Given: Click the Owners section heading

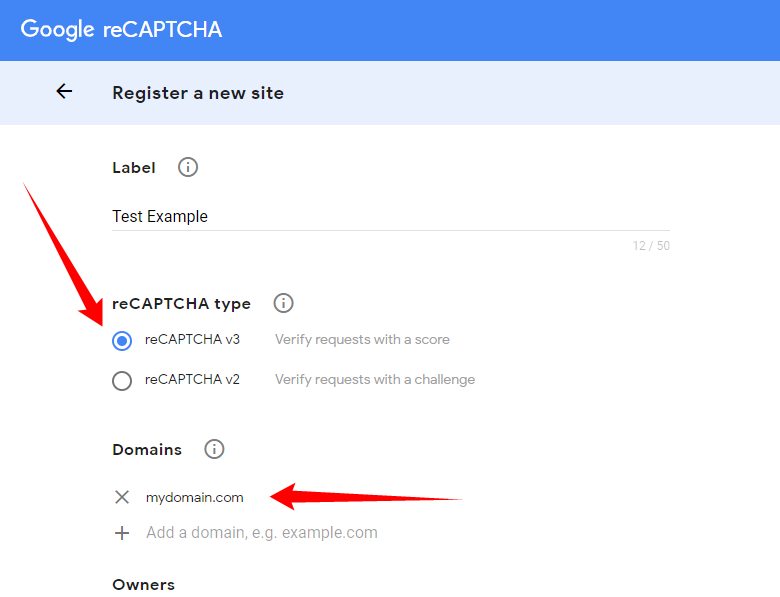Looking at the screenshot, I should tap(143, 584).
